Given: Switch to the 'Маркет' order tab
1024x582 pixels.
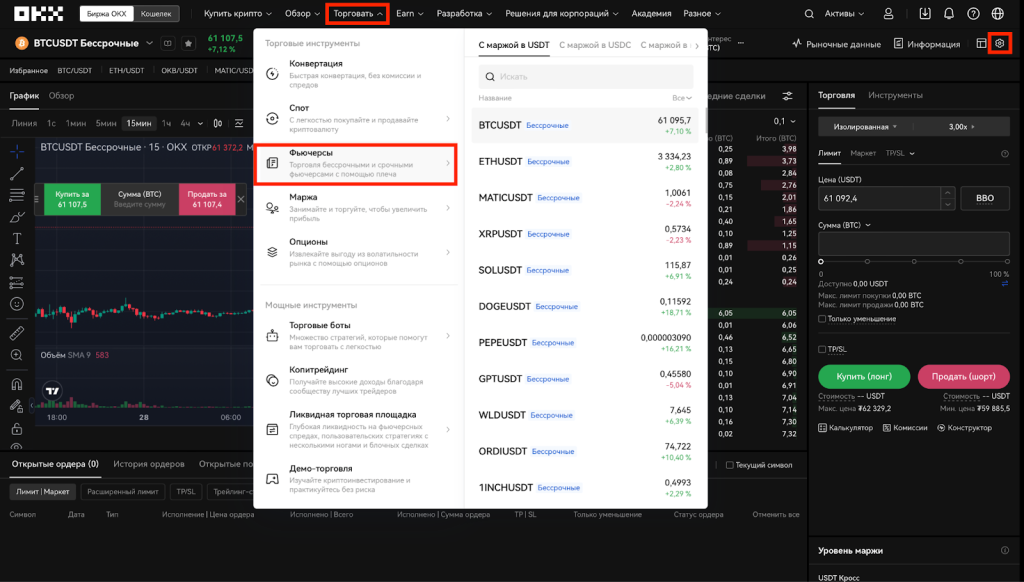Looking at the screenshot, I should [862, 153].
